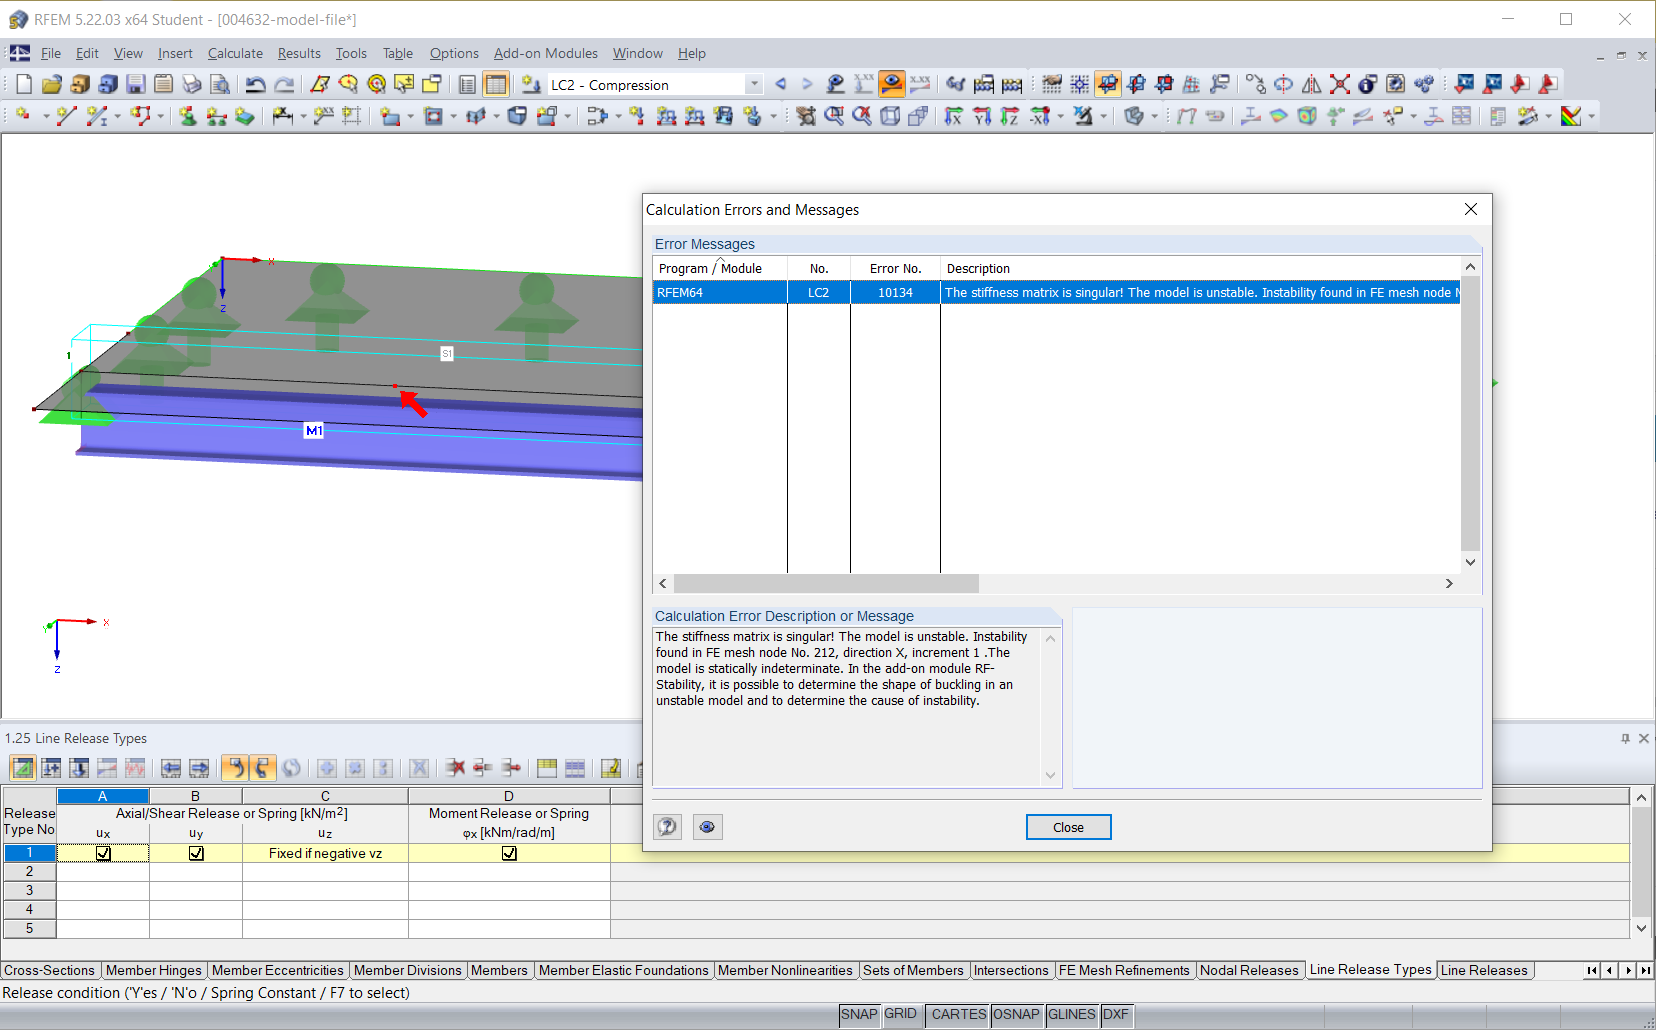
Task: Show axis mirror triangle icon
Action: 1311,85
